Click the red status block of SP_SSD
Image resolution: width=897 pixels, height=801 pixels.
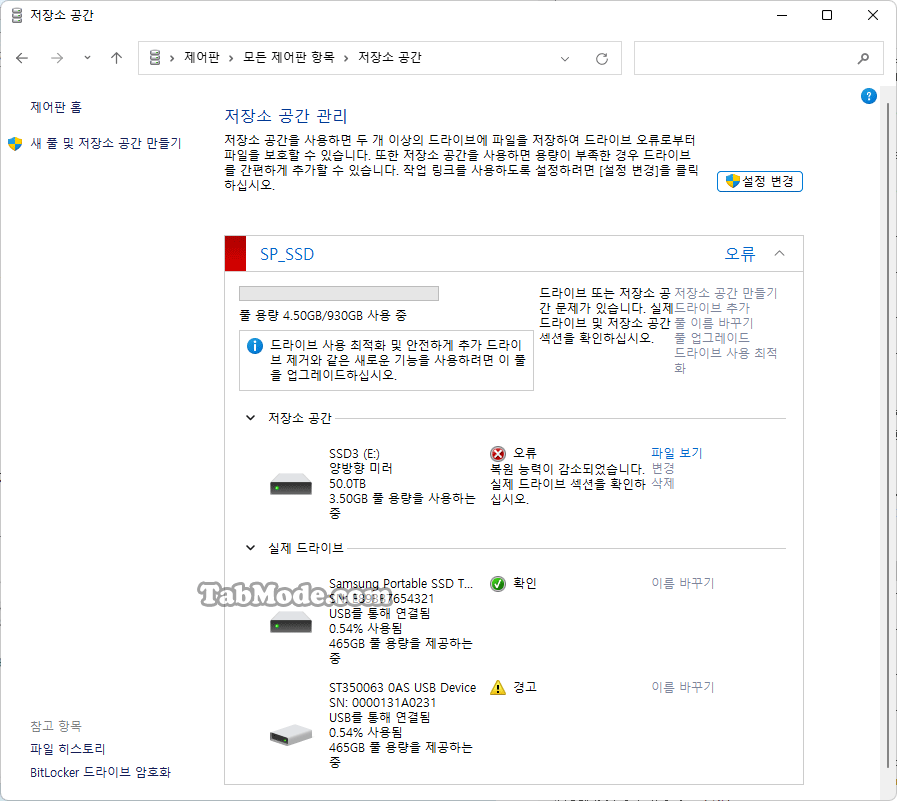(235, 253)
